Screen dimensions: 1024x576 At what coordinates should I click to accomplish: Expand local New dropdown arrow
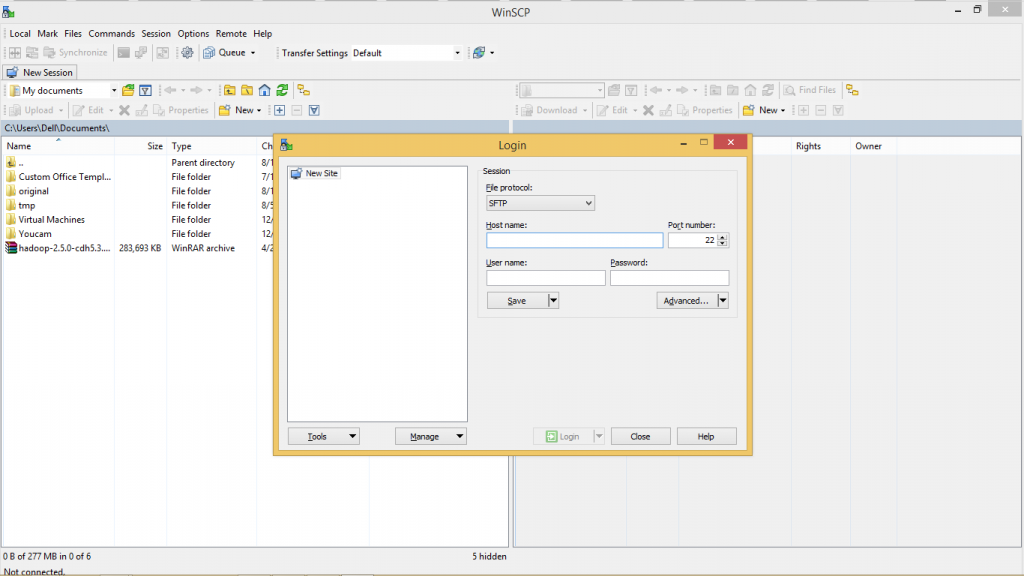259,110
